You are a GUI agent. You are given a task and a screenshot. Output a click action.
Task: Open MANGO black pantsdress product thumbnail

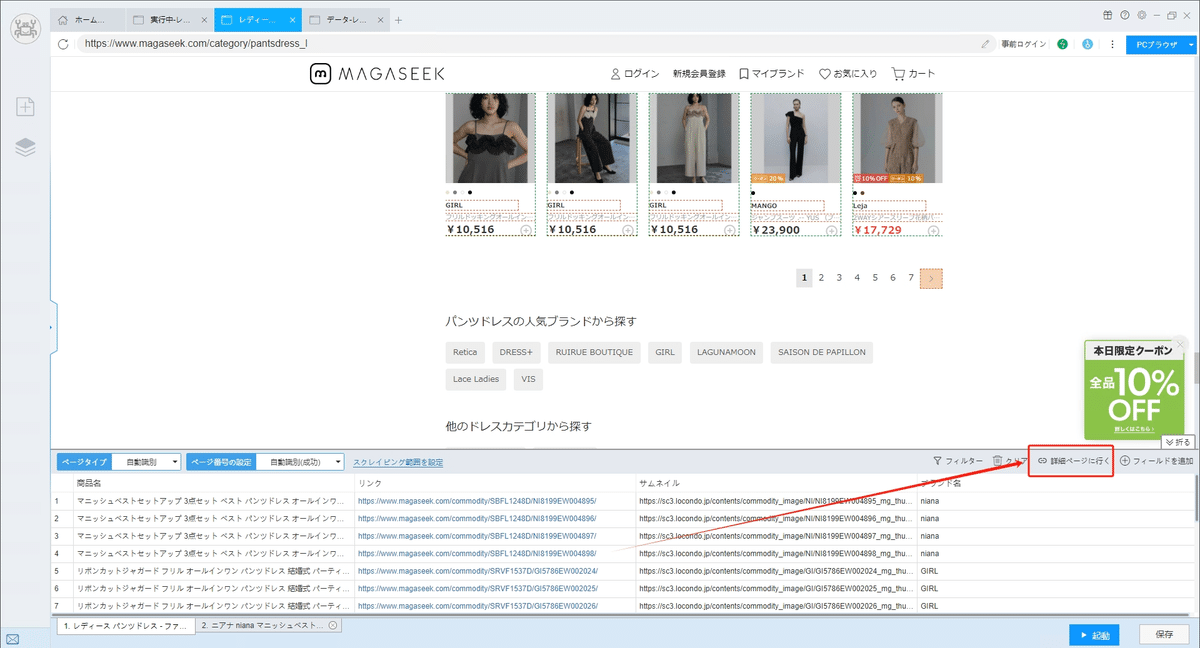point(795,138)
